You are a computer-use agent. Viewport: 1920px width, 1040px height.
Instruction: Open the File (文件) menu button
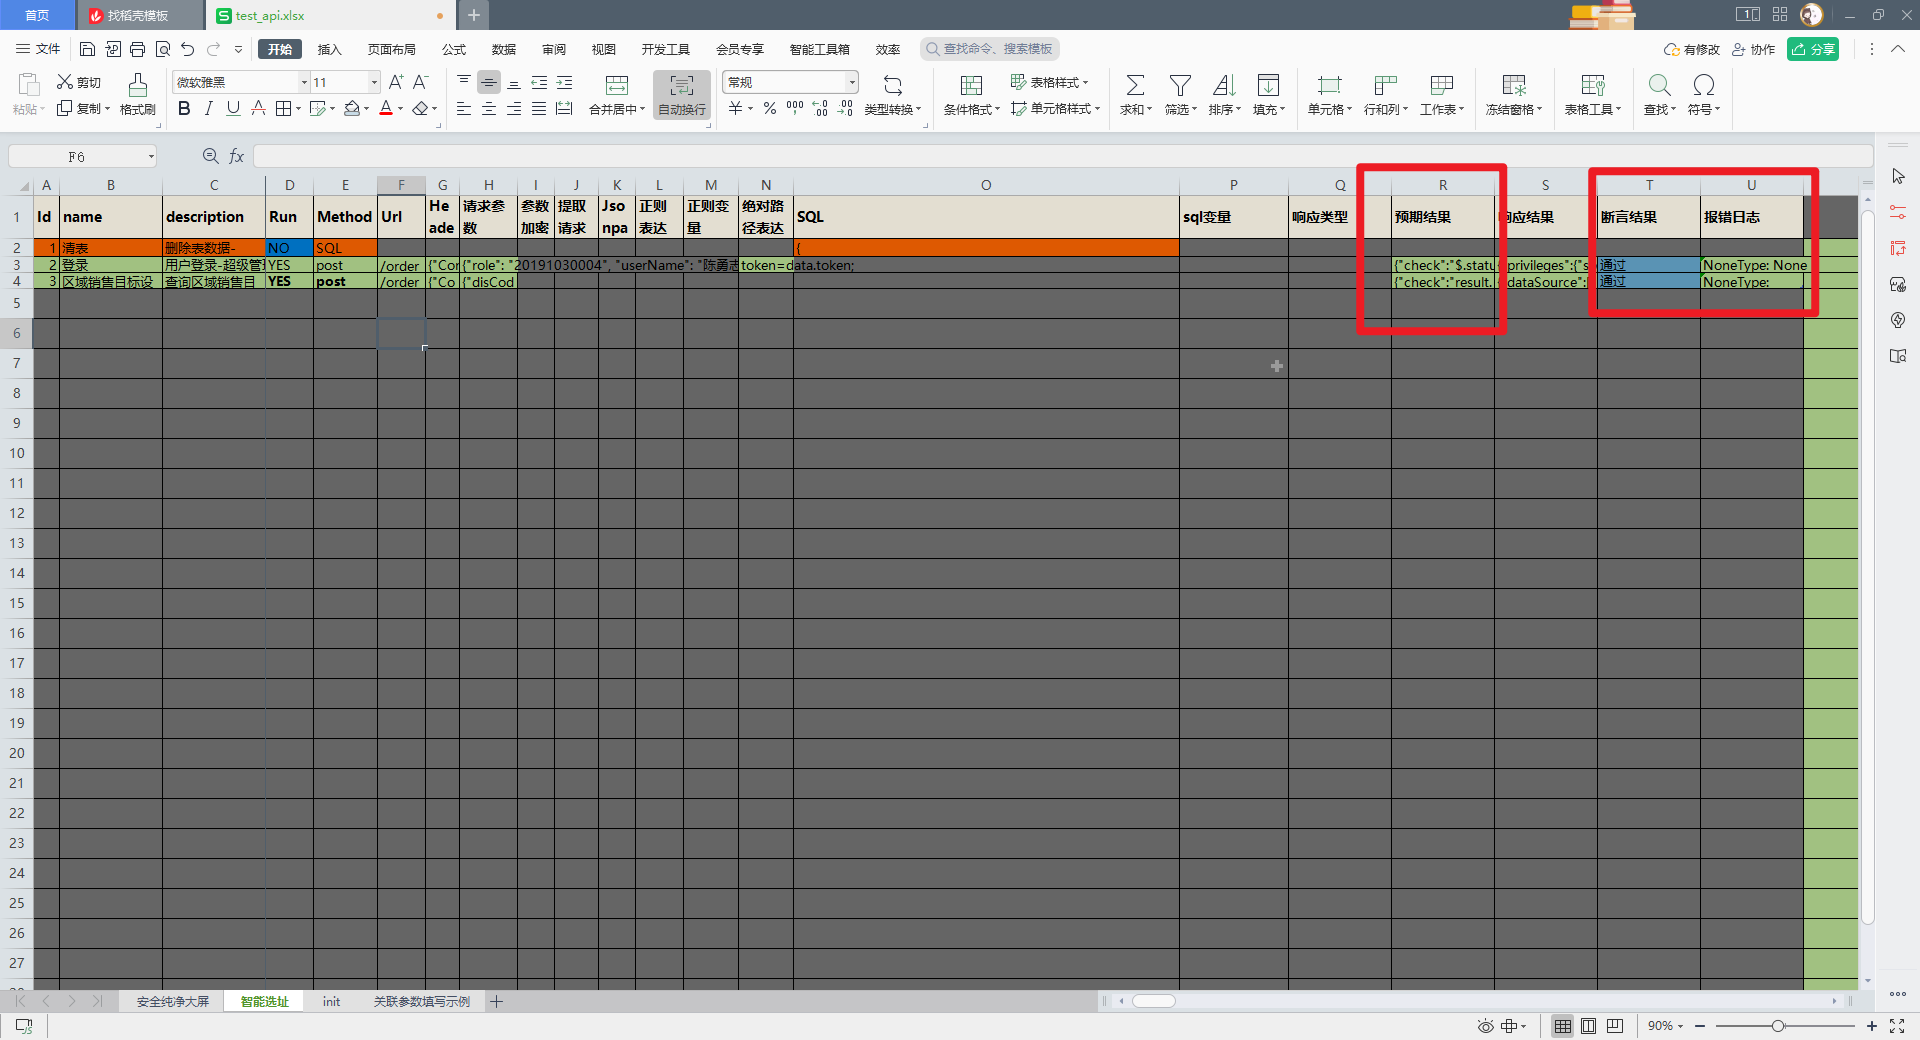[38, 49]
